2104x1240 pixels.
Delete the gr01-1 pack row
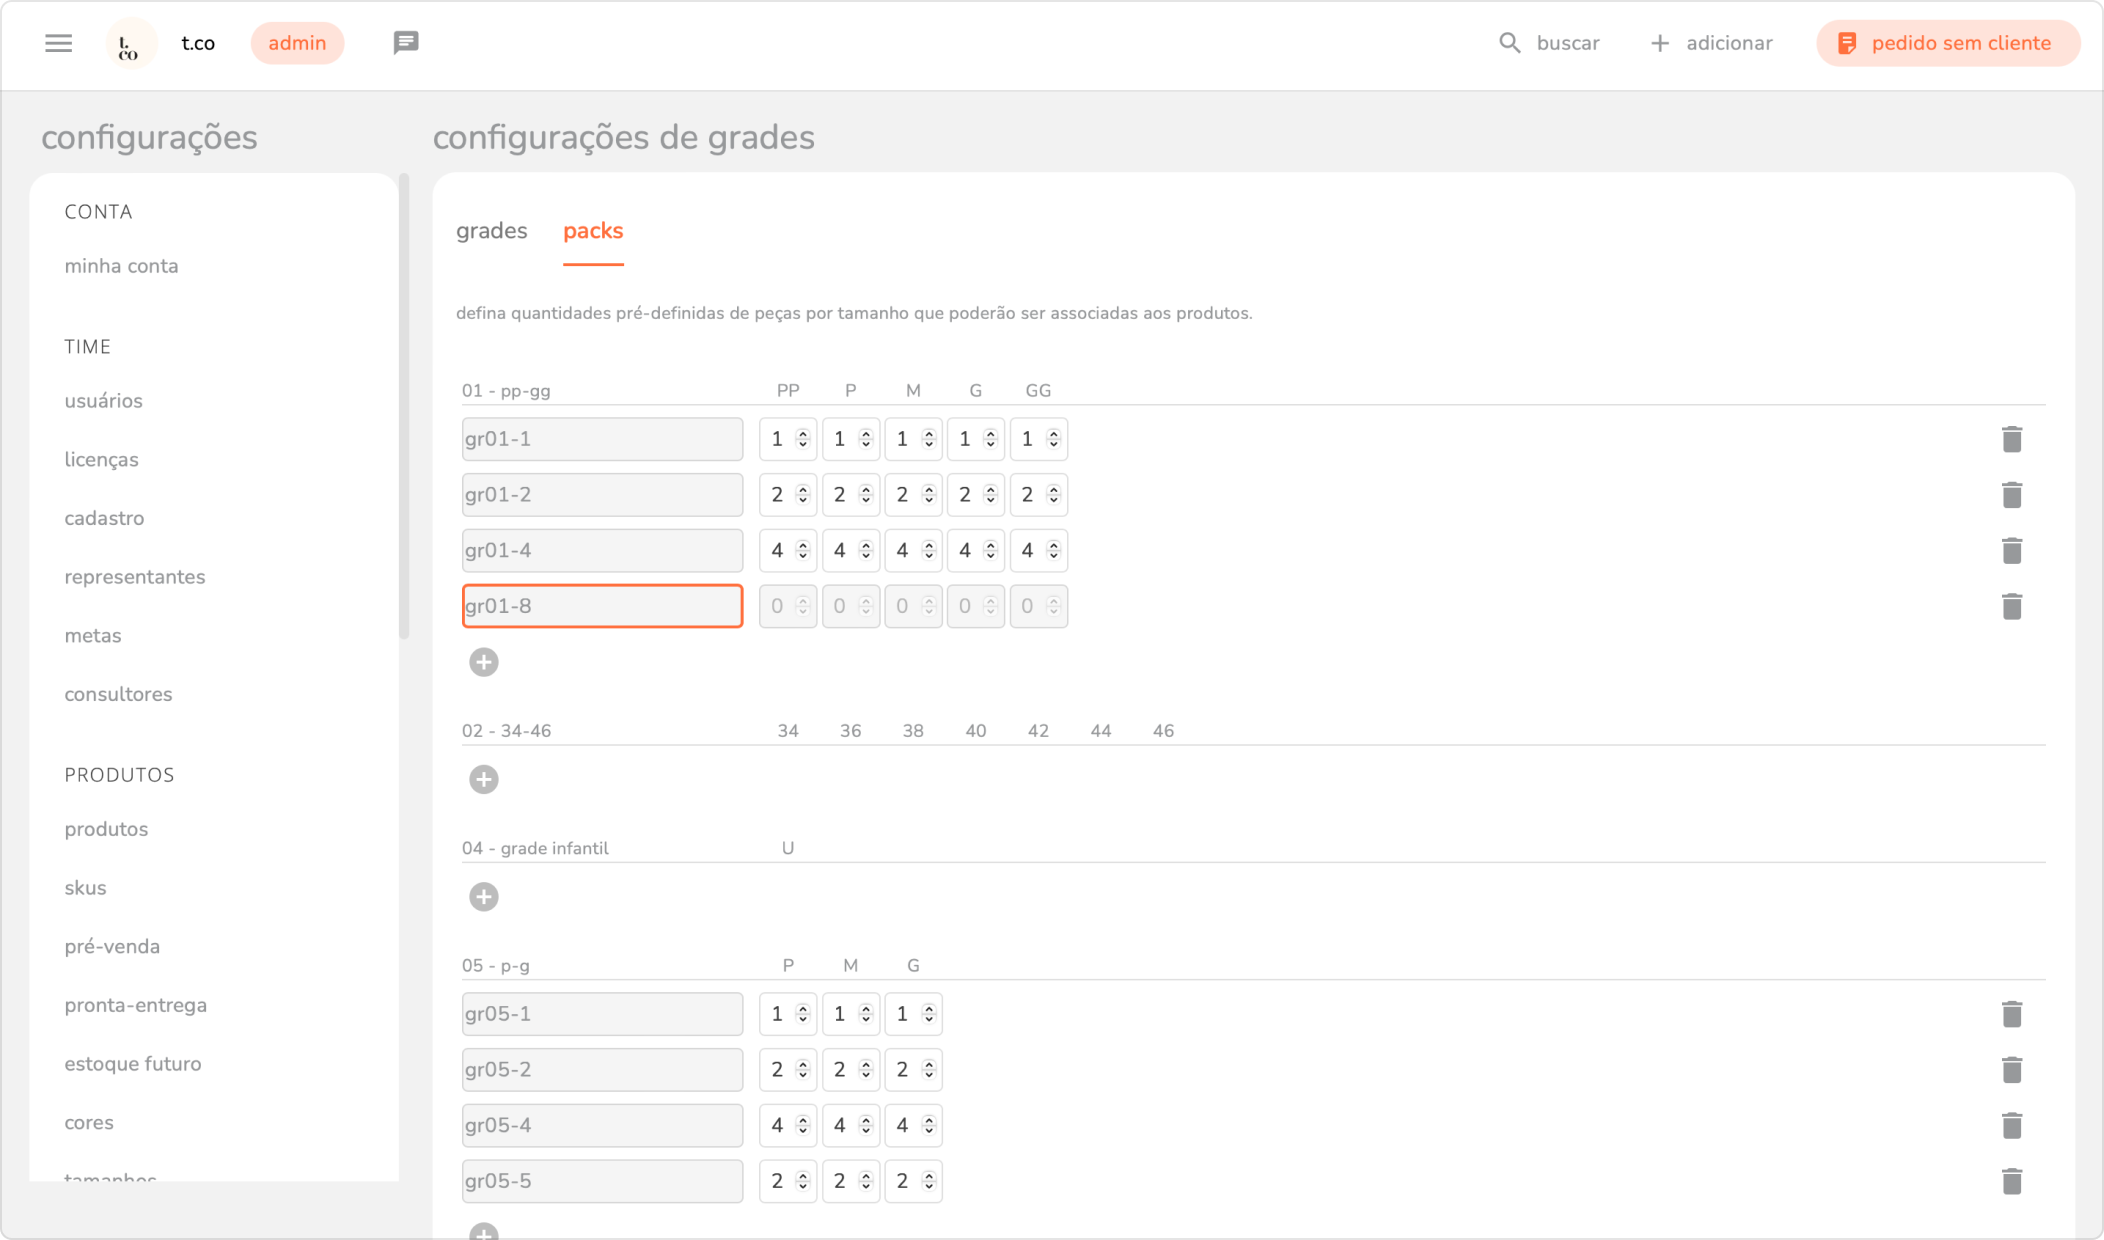(x=2012, y=439)
